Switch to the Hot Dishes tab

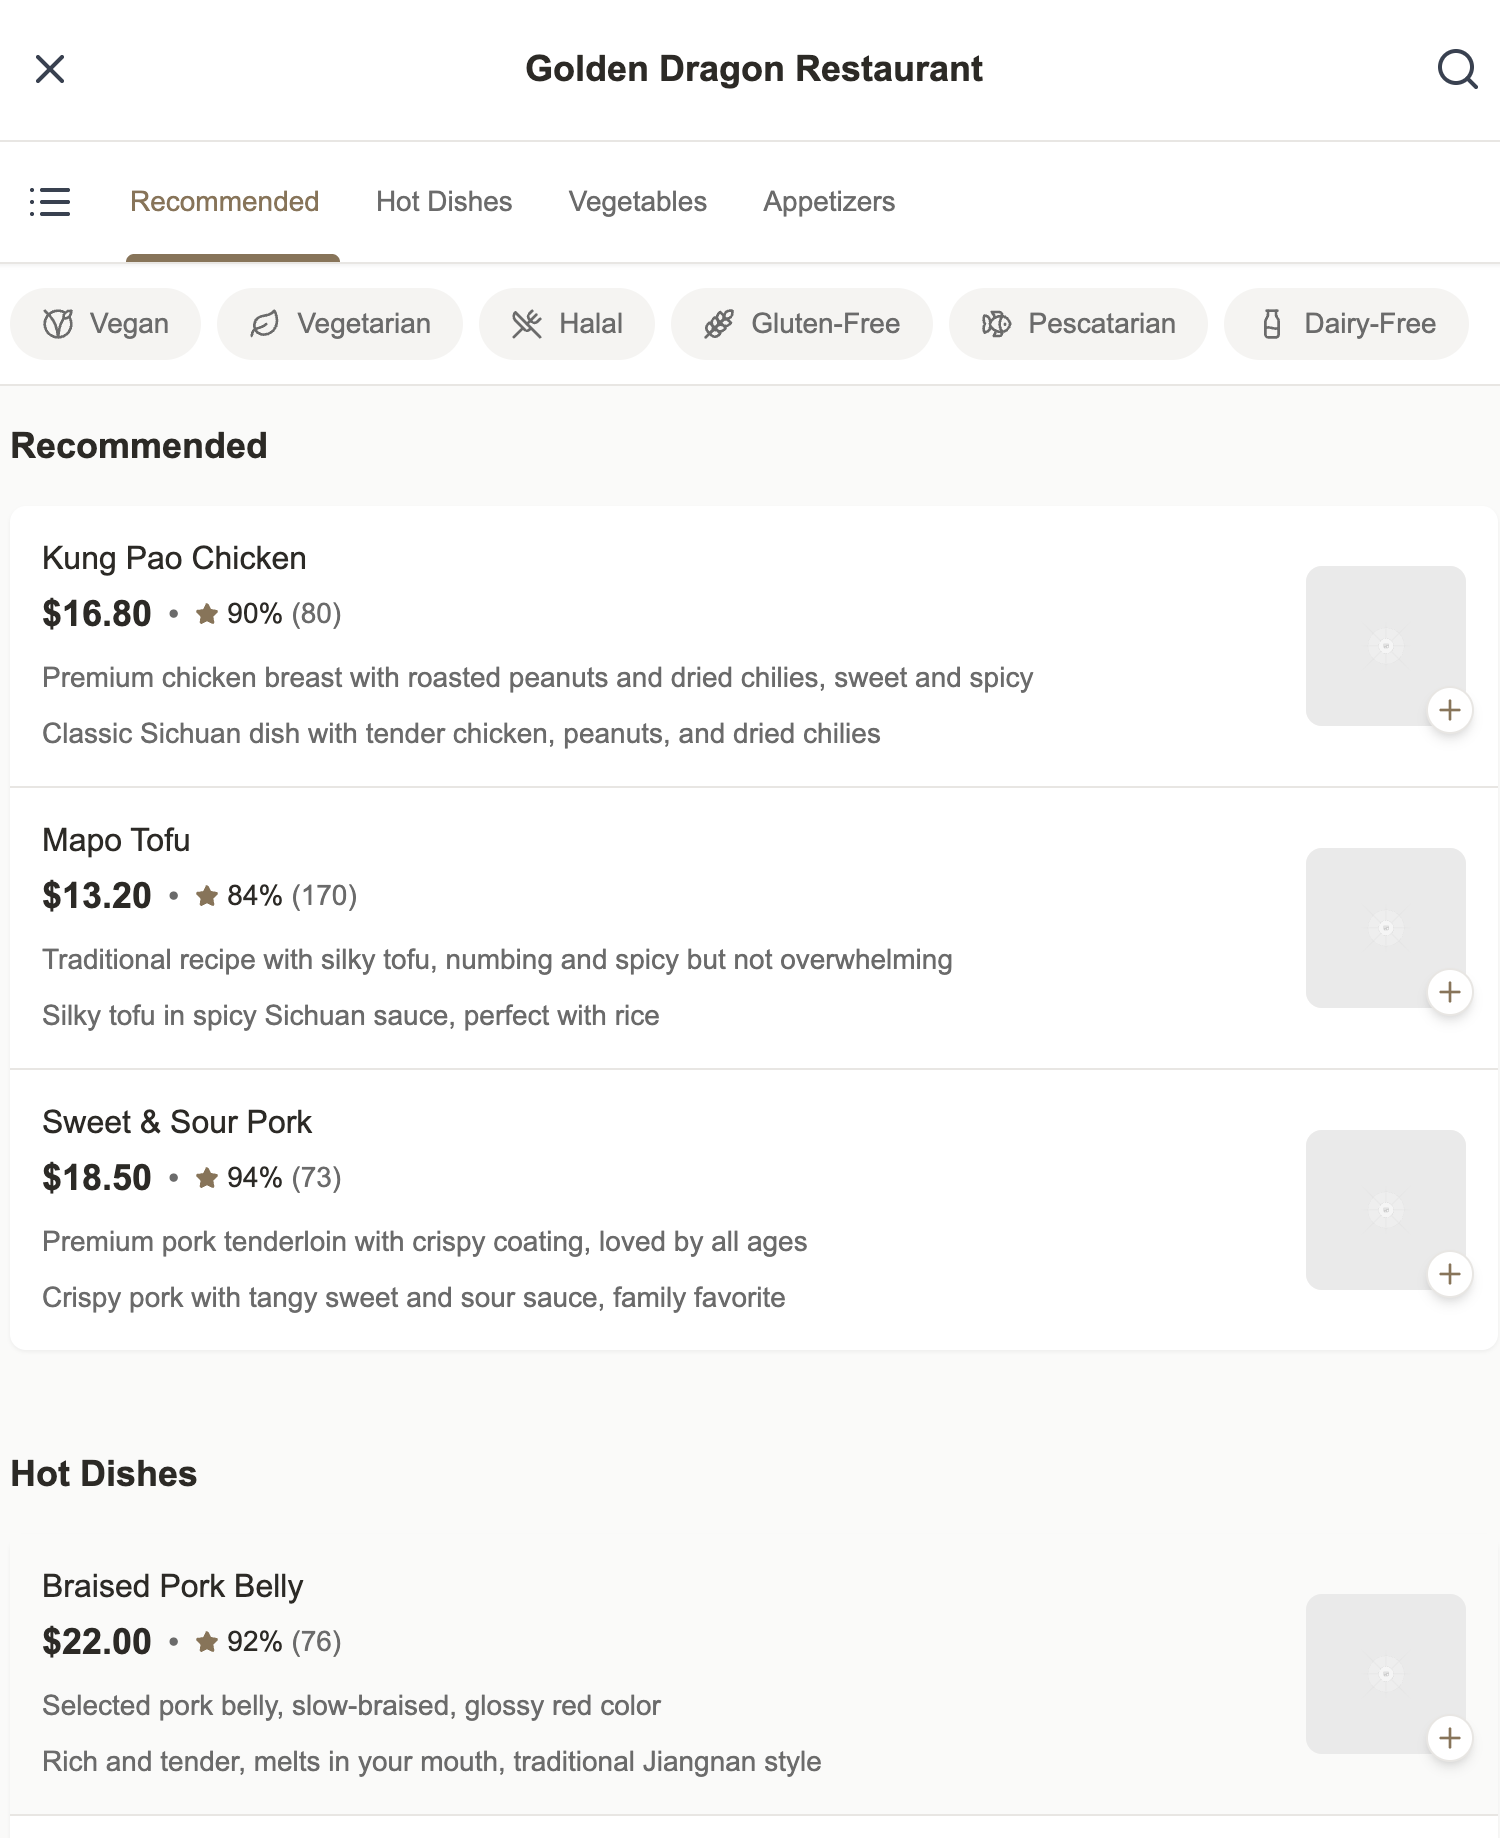444,202
